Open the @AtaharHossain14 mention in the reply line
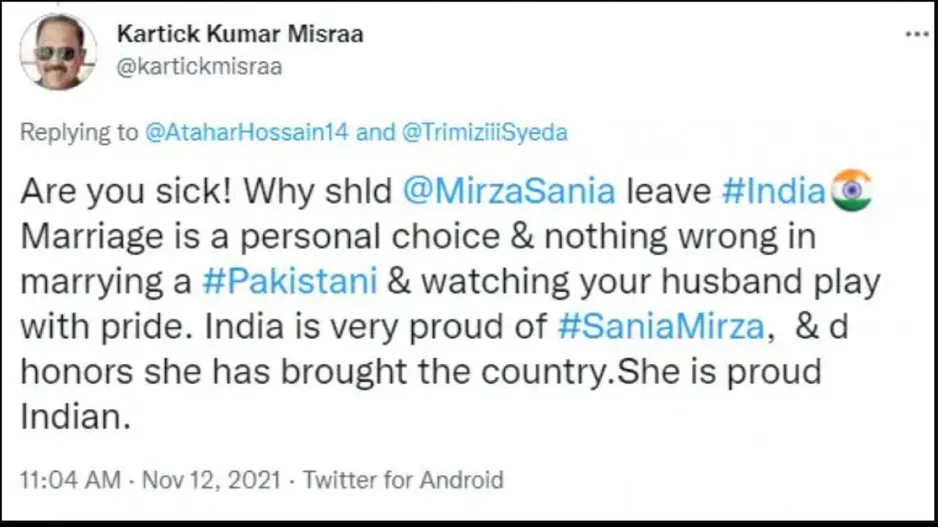938x527 pixels. [x=246, y=133]
